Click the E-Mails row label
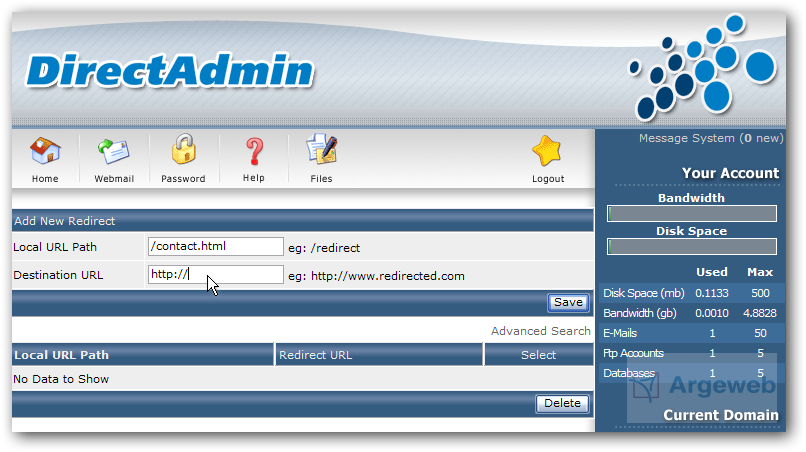The image size is (806, 452). pyautogui.click(x=620, y=333)
